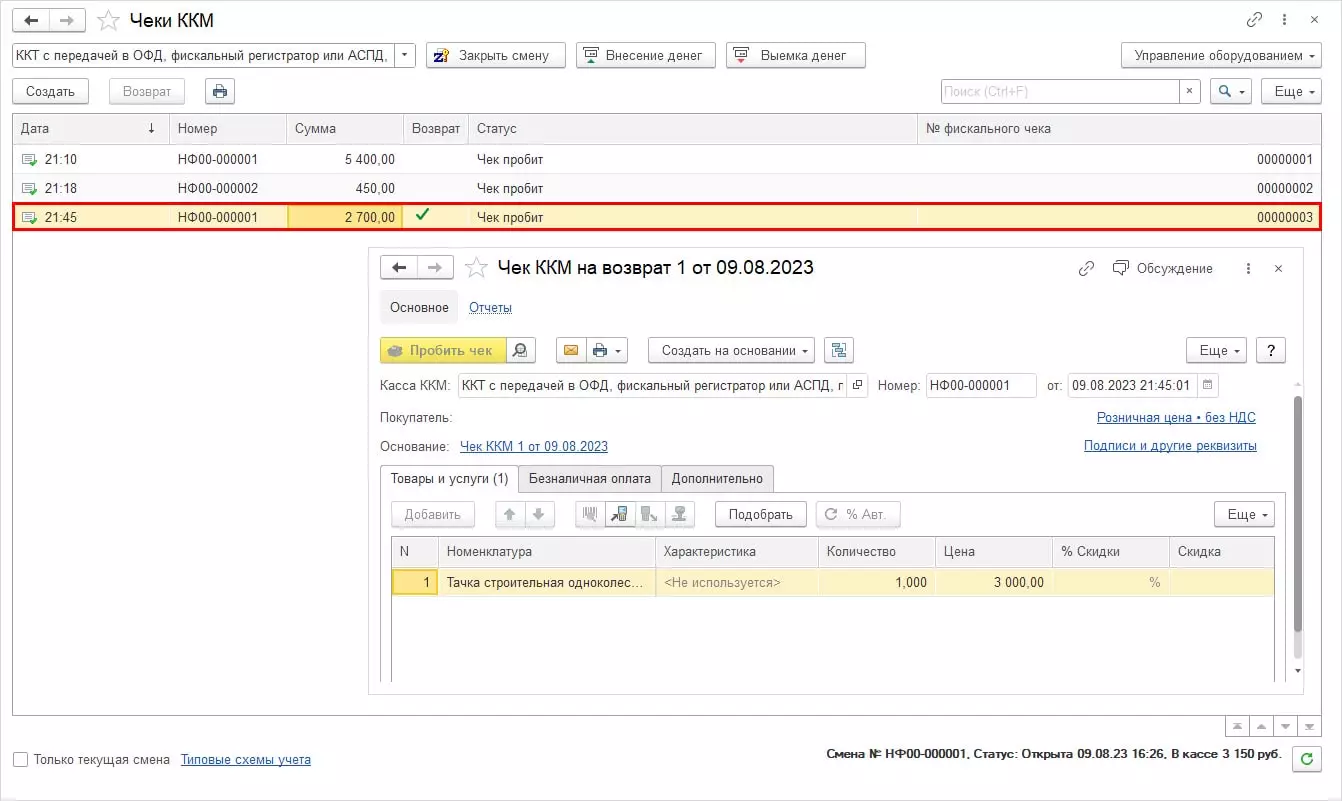This screenshot has height=801, width=1342.
Task: Copy link to Чеки ККМ list
Action: [x=1254, y=20]
